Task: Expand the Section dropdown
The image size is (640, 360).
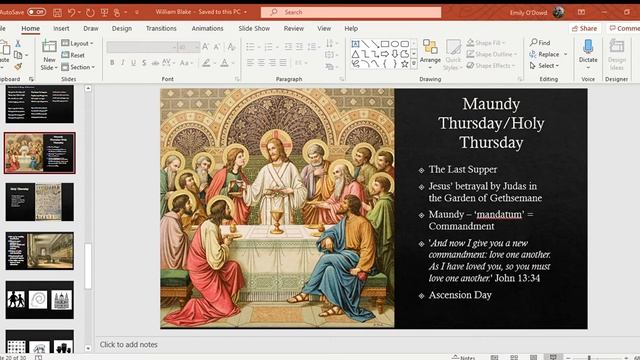Action: pos(78,67)
